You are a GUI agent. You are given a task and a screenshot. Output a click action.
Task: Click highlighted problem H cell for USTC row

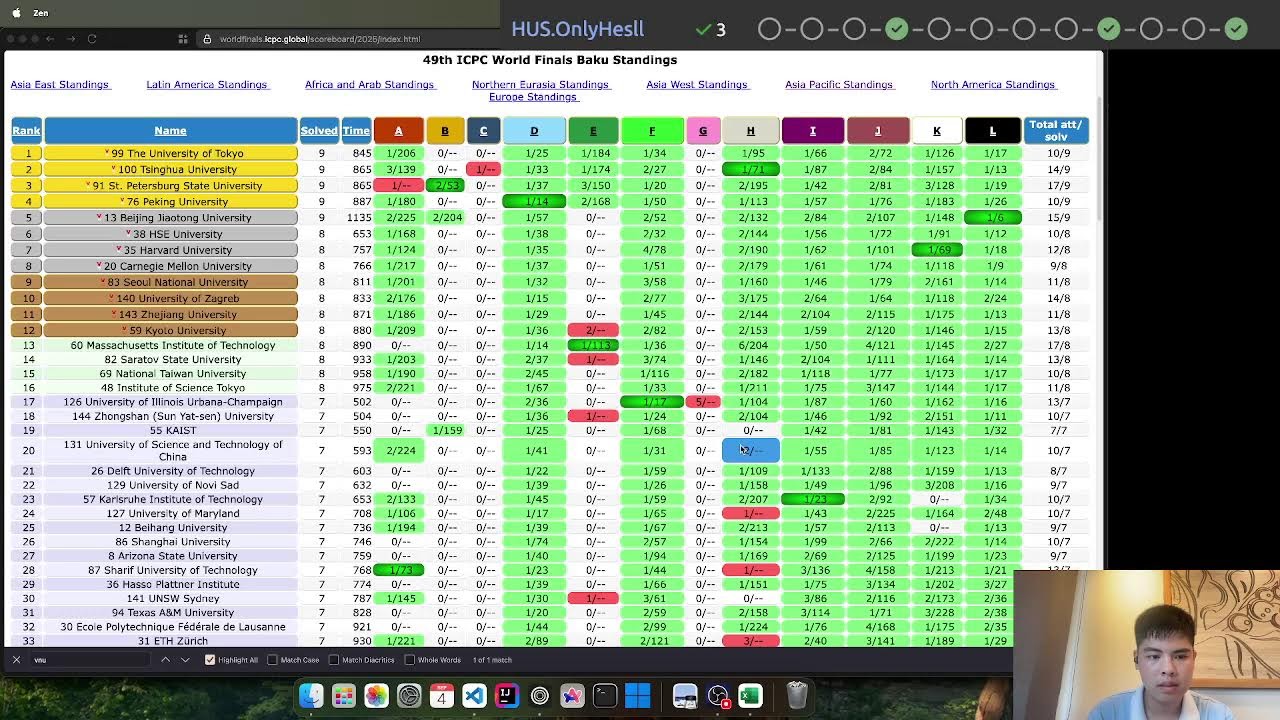coord(750,451)
